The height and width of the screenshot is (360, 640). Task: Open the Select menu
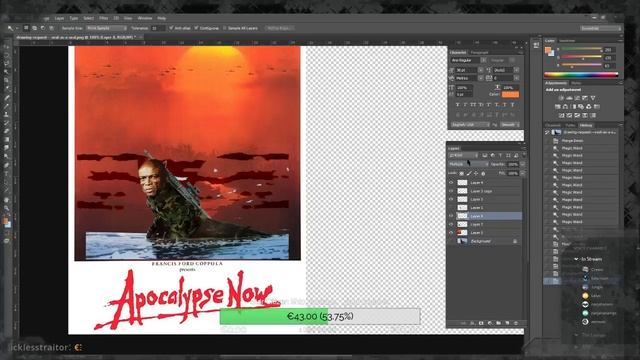(88, 18)
